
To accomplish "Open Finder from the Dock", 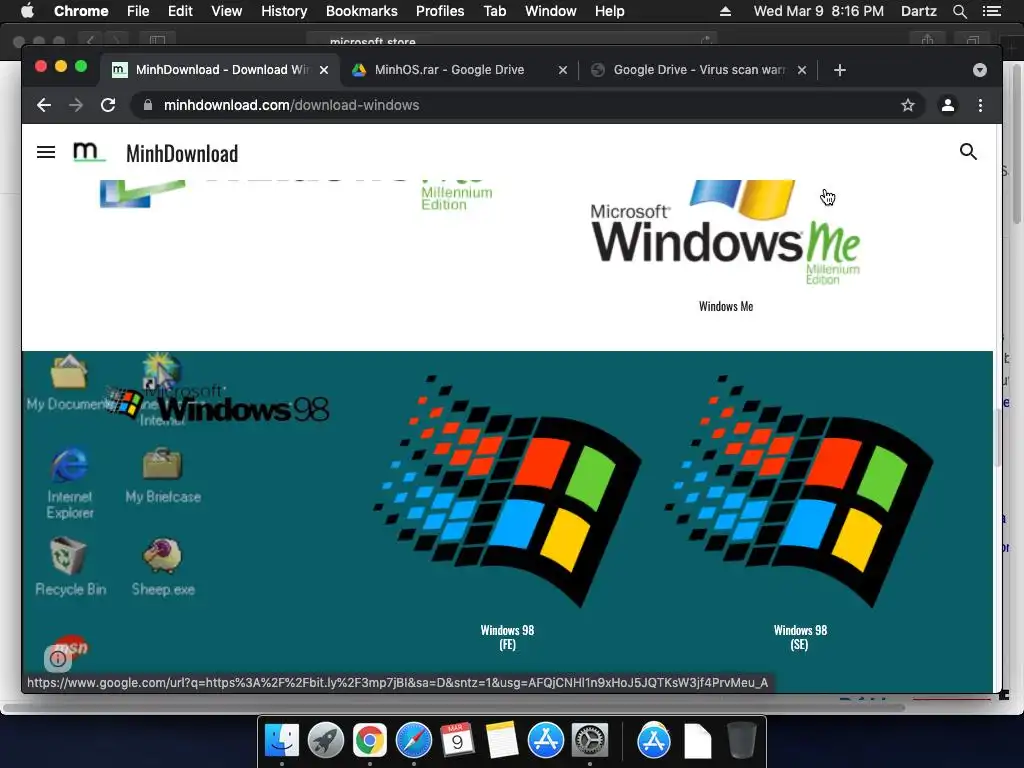I will pyautogui.click(x=282, y=741).
